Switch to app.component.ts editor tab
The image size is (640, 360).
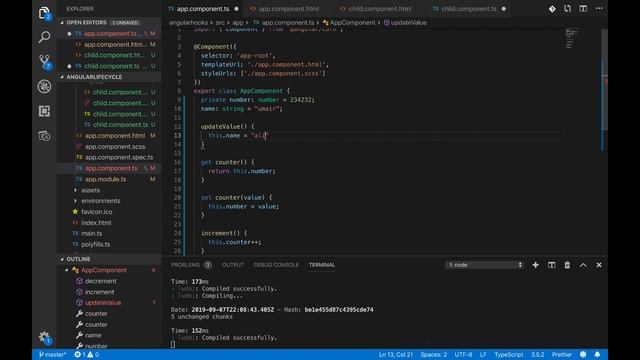tap(203, 9)
